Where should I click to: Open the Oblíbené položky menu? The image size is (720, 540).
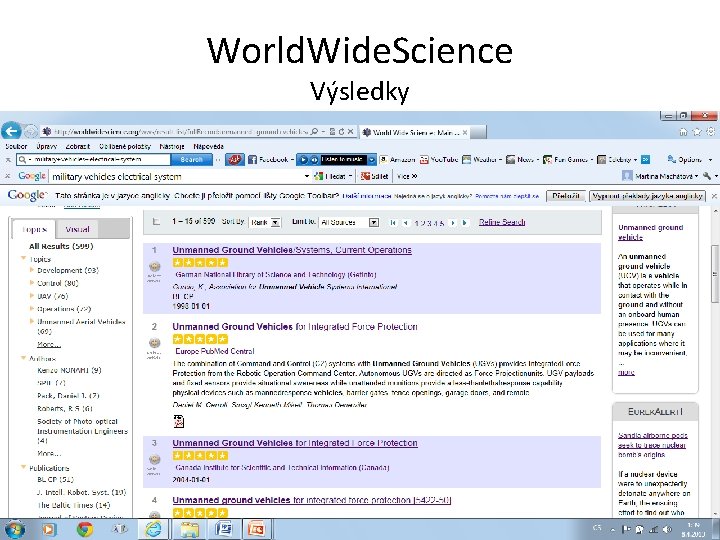click(x=125, y=146)
